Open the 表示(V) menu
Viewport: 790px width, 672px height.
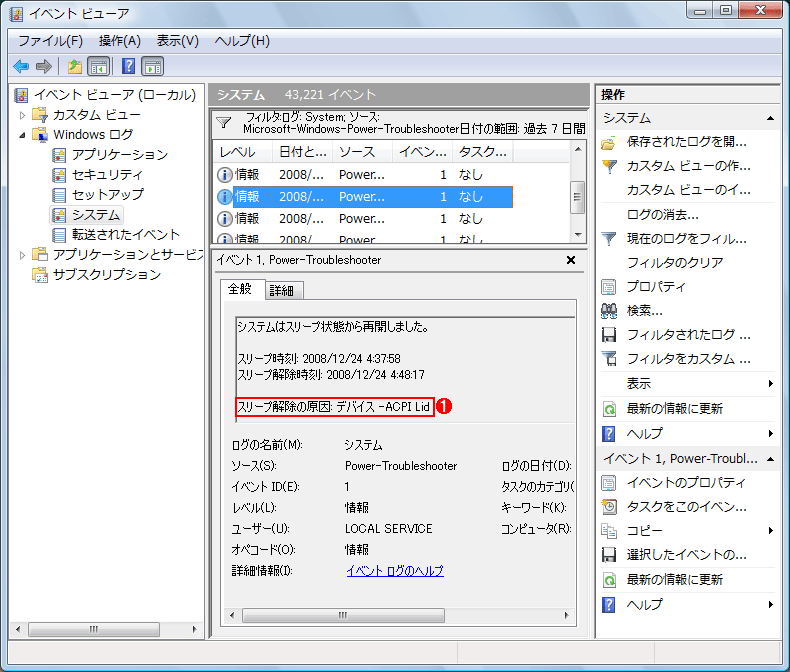click(177, 41)
